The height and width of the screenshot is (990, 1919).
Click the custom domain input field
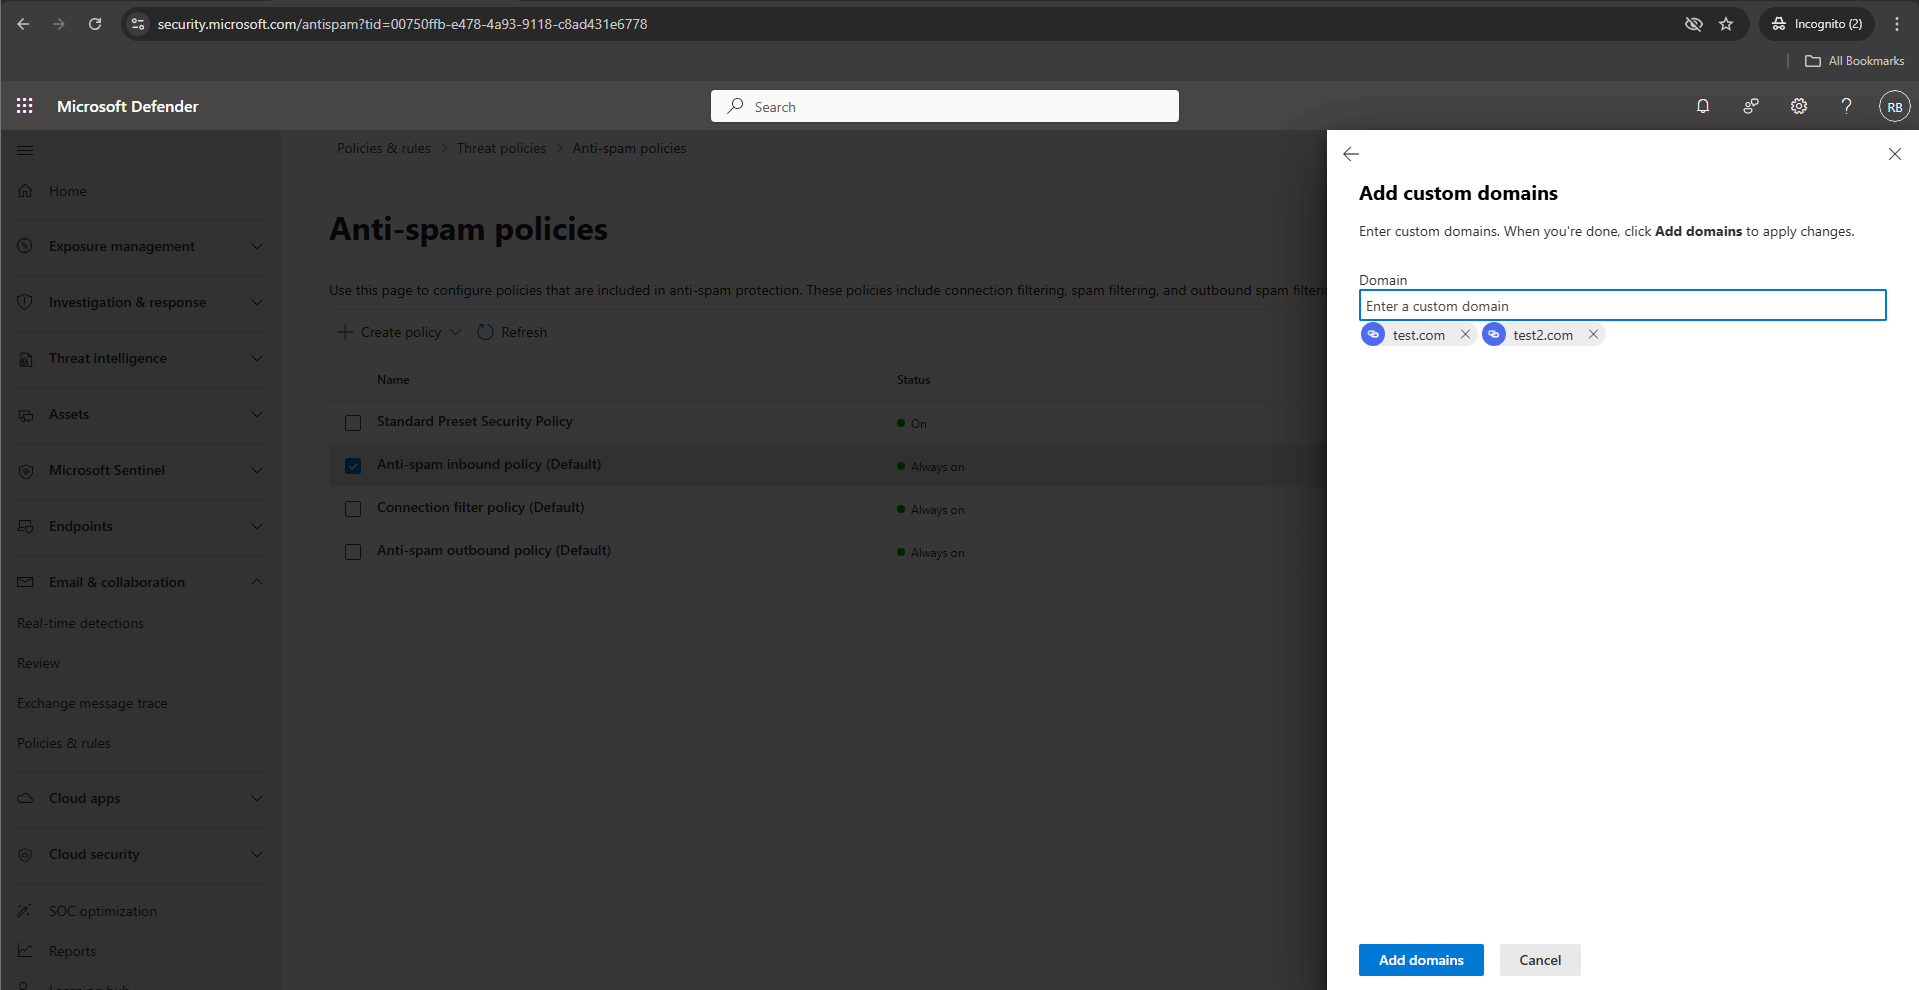coord(1621,306)
